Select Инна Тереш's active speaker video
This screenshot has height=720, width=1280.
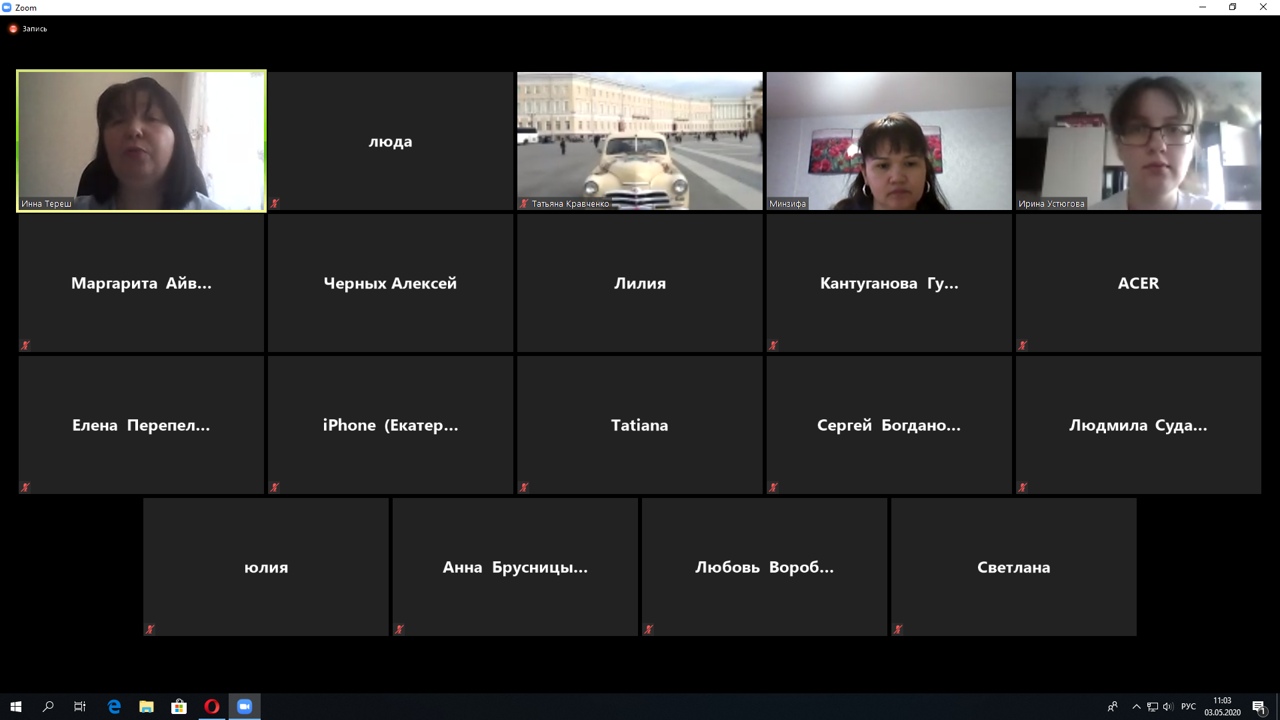(141, 140)
